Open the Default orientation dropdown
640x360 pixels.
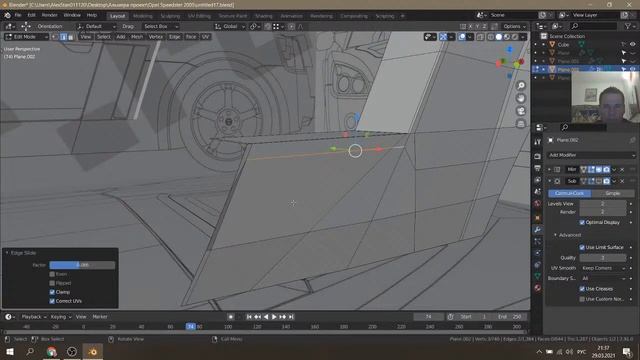point(96,26)
